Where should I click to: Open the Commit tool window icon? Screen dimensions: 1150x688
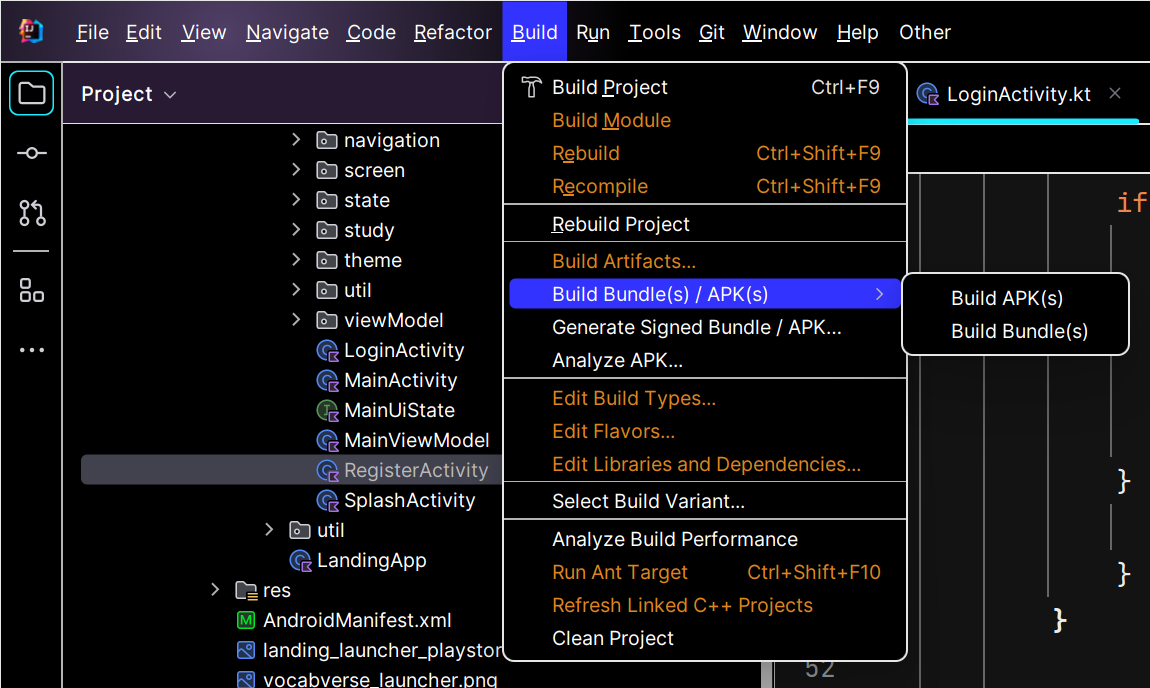pyautogui.click(x=32, y=153)
